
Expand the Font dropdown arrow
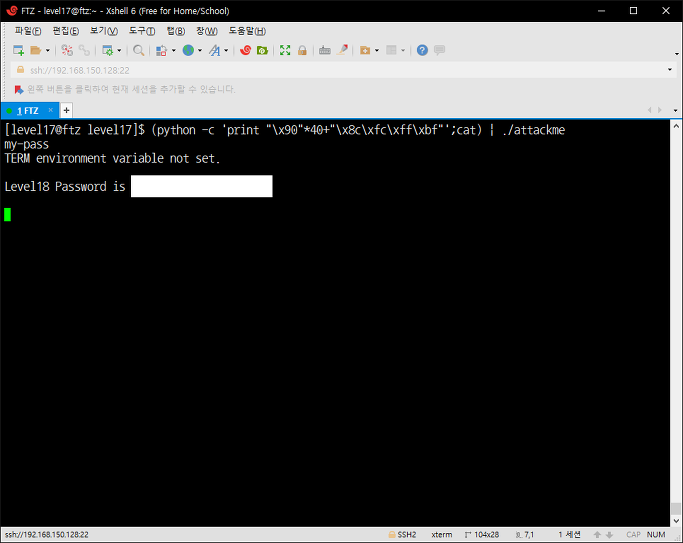[x=226, y=51]
